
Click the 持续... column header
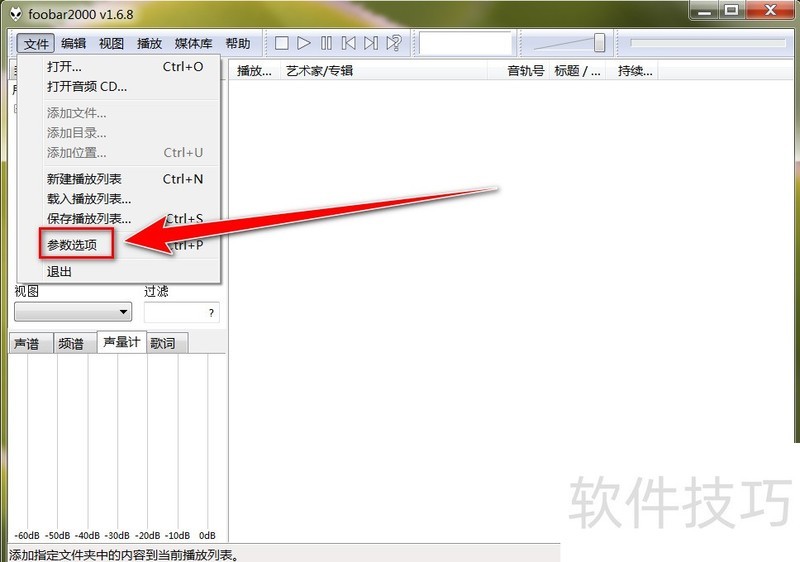(632, 71)
